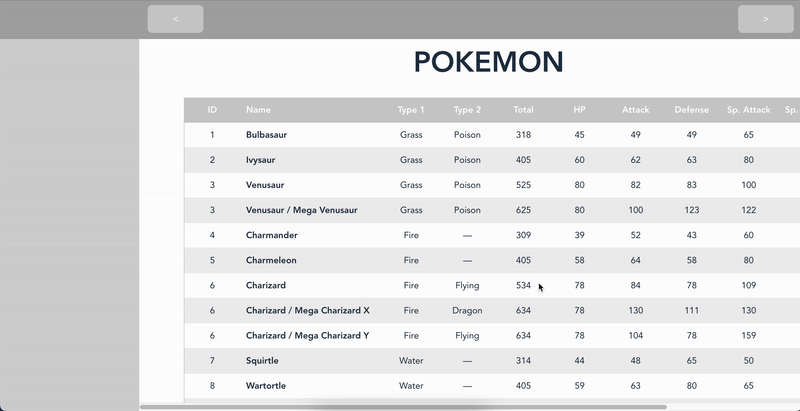The height and width of the screenshot is (411, 800).
Task: Click the Defense column header
Action: [691, 110]
